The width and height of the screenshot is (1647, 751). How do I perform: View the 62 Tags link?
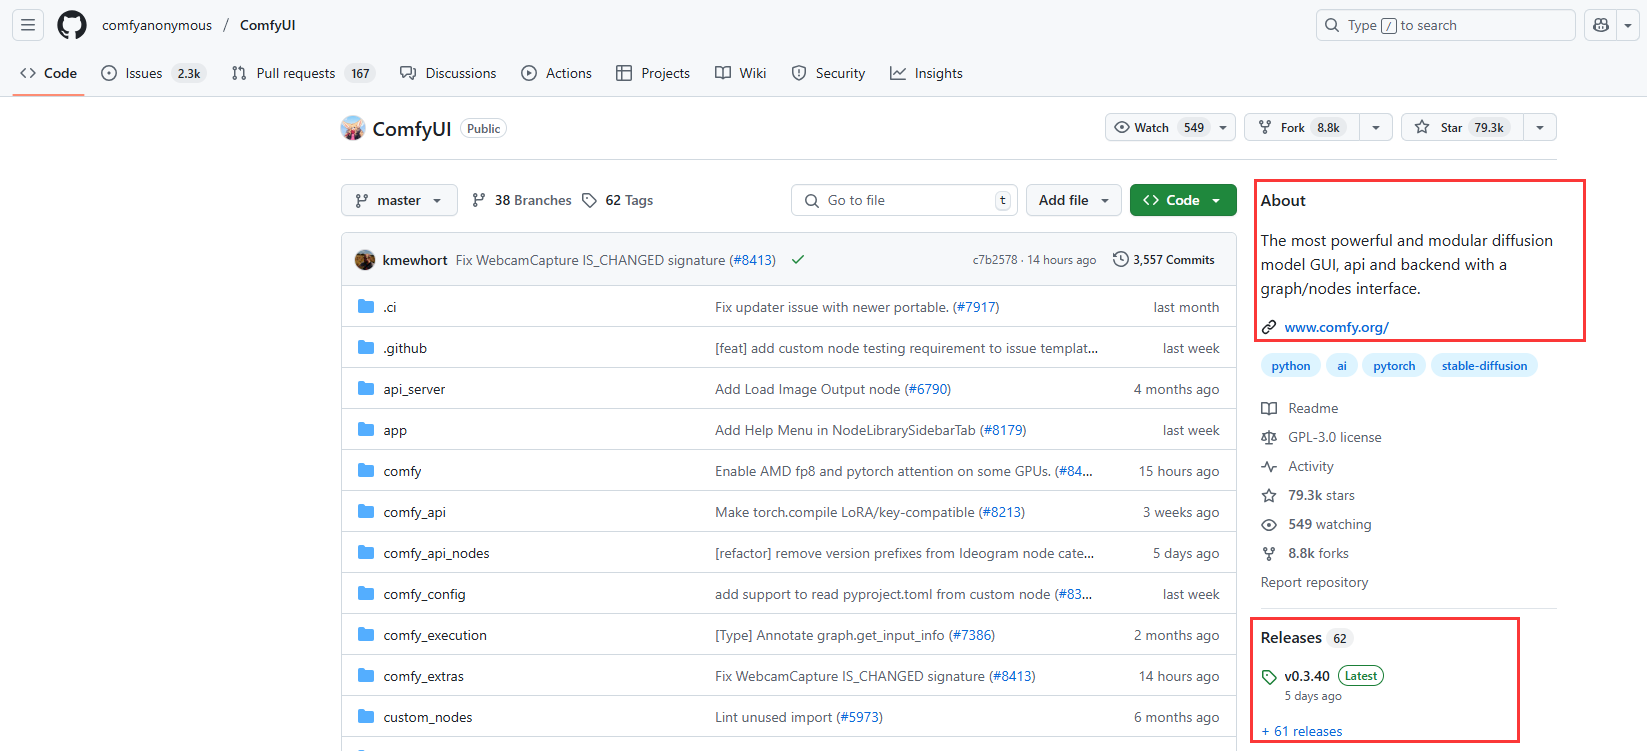coord(618,200)
